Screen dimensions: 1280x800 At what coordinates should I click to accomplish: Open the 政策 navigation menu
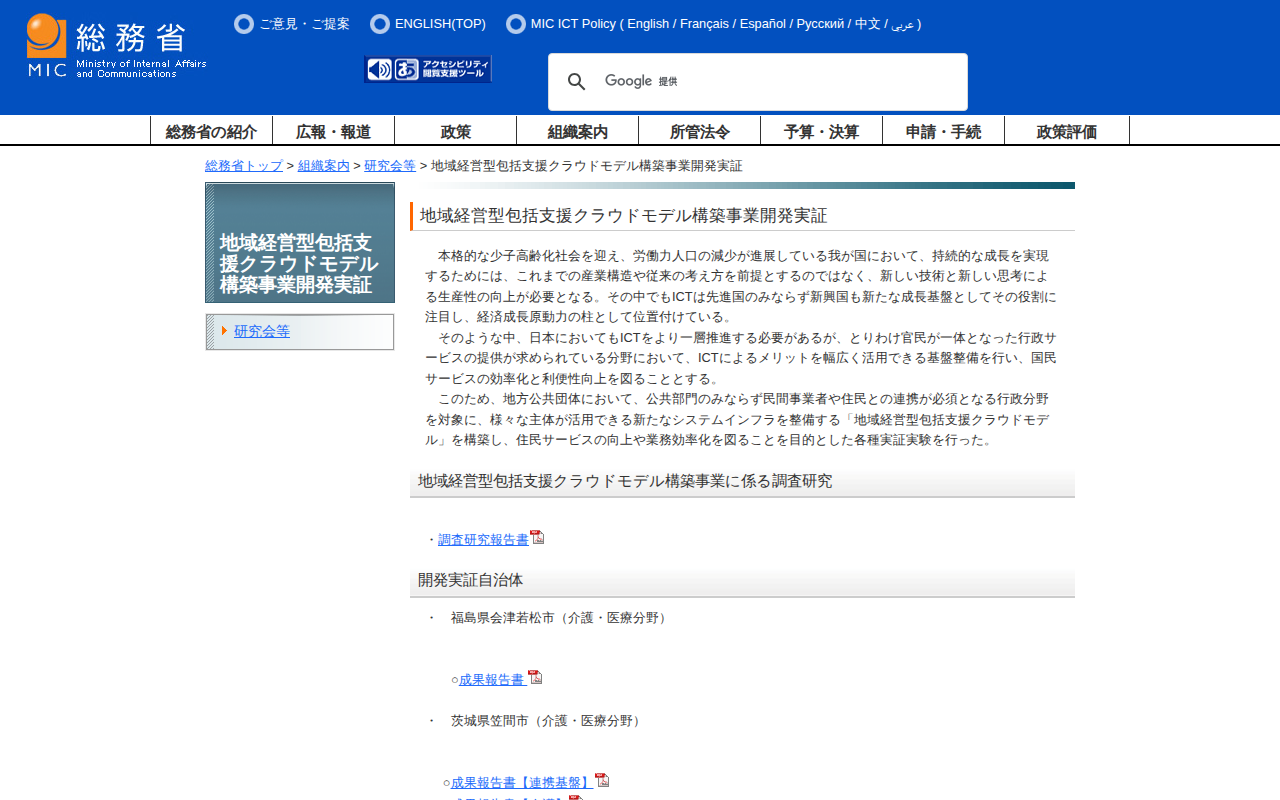[455, 131]
